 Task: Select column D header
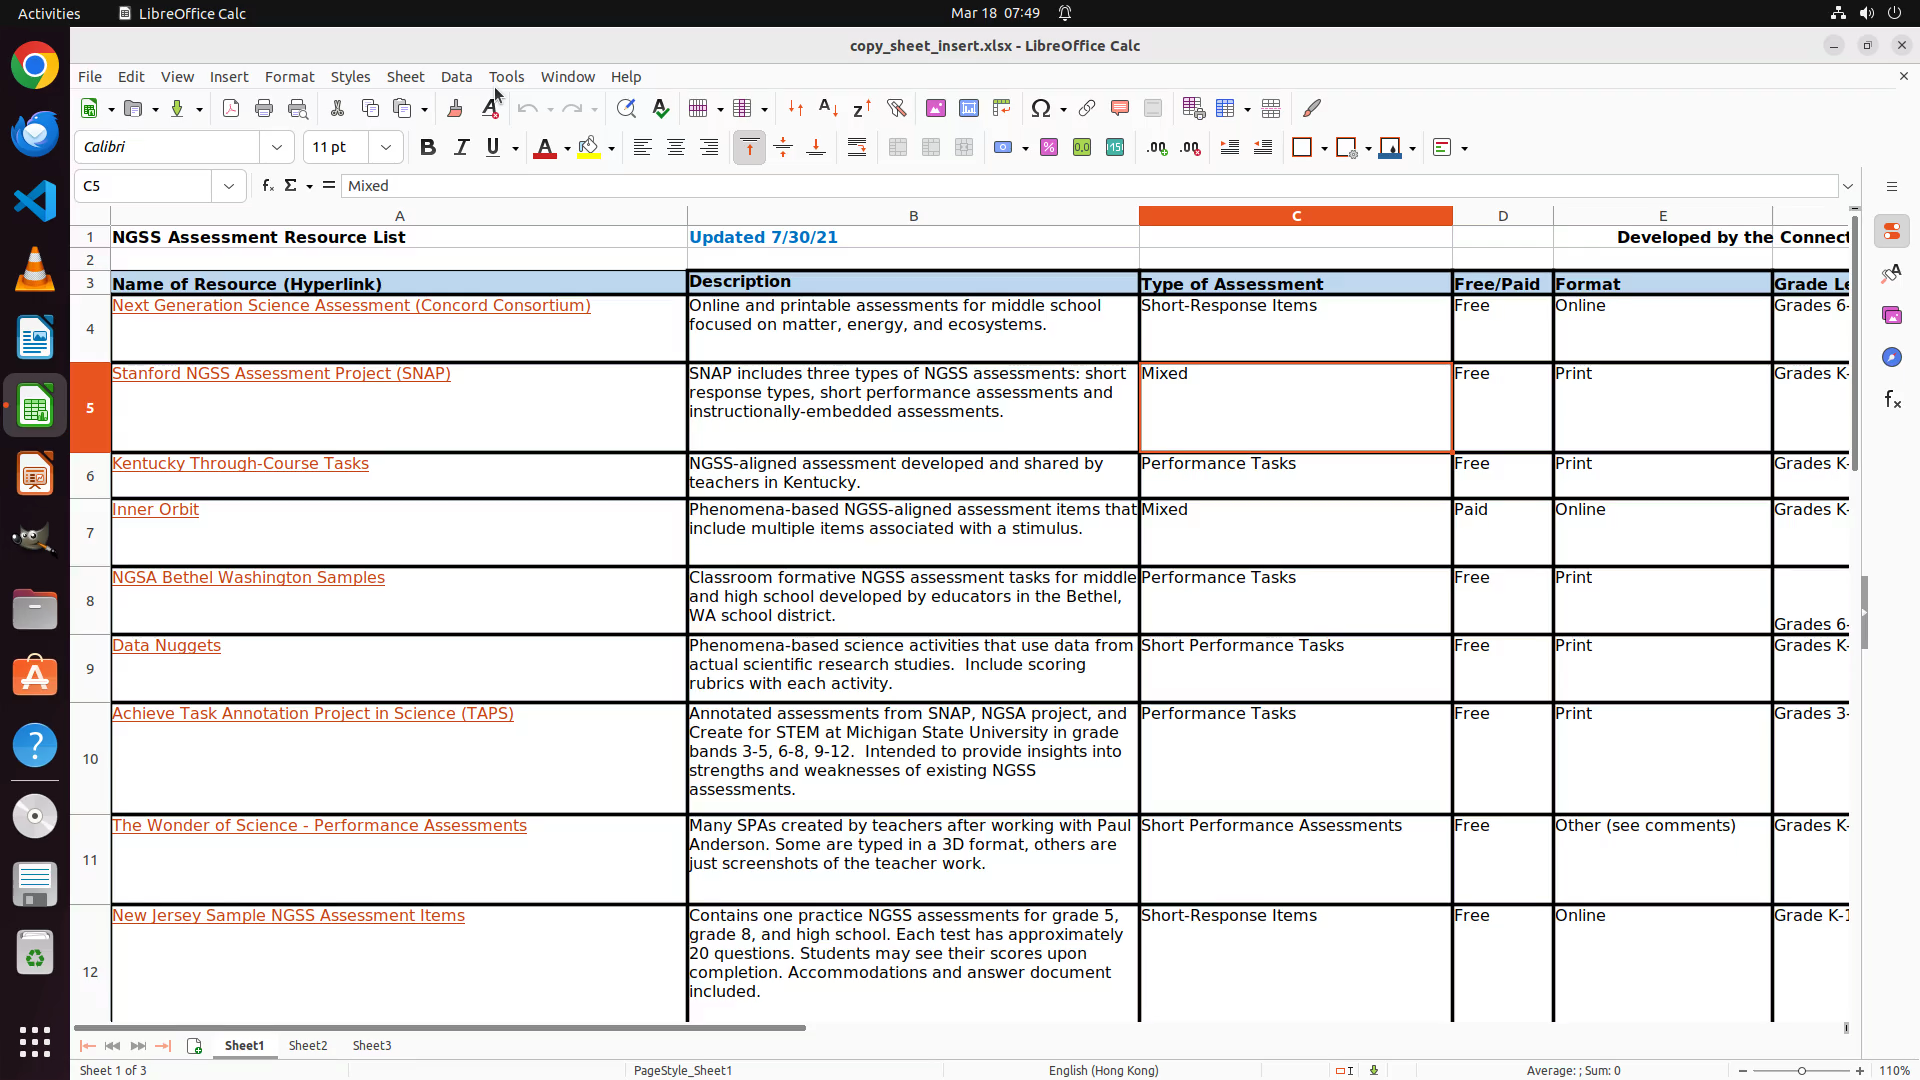(1502, 216)
